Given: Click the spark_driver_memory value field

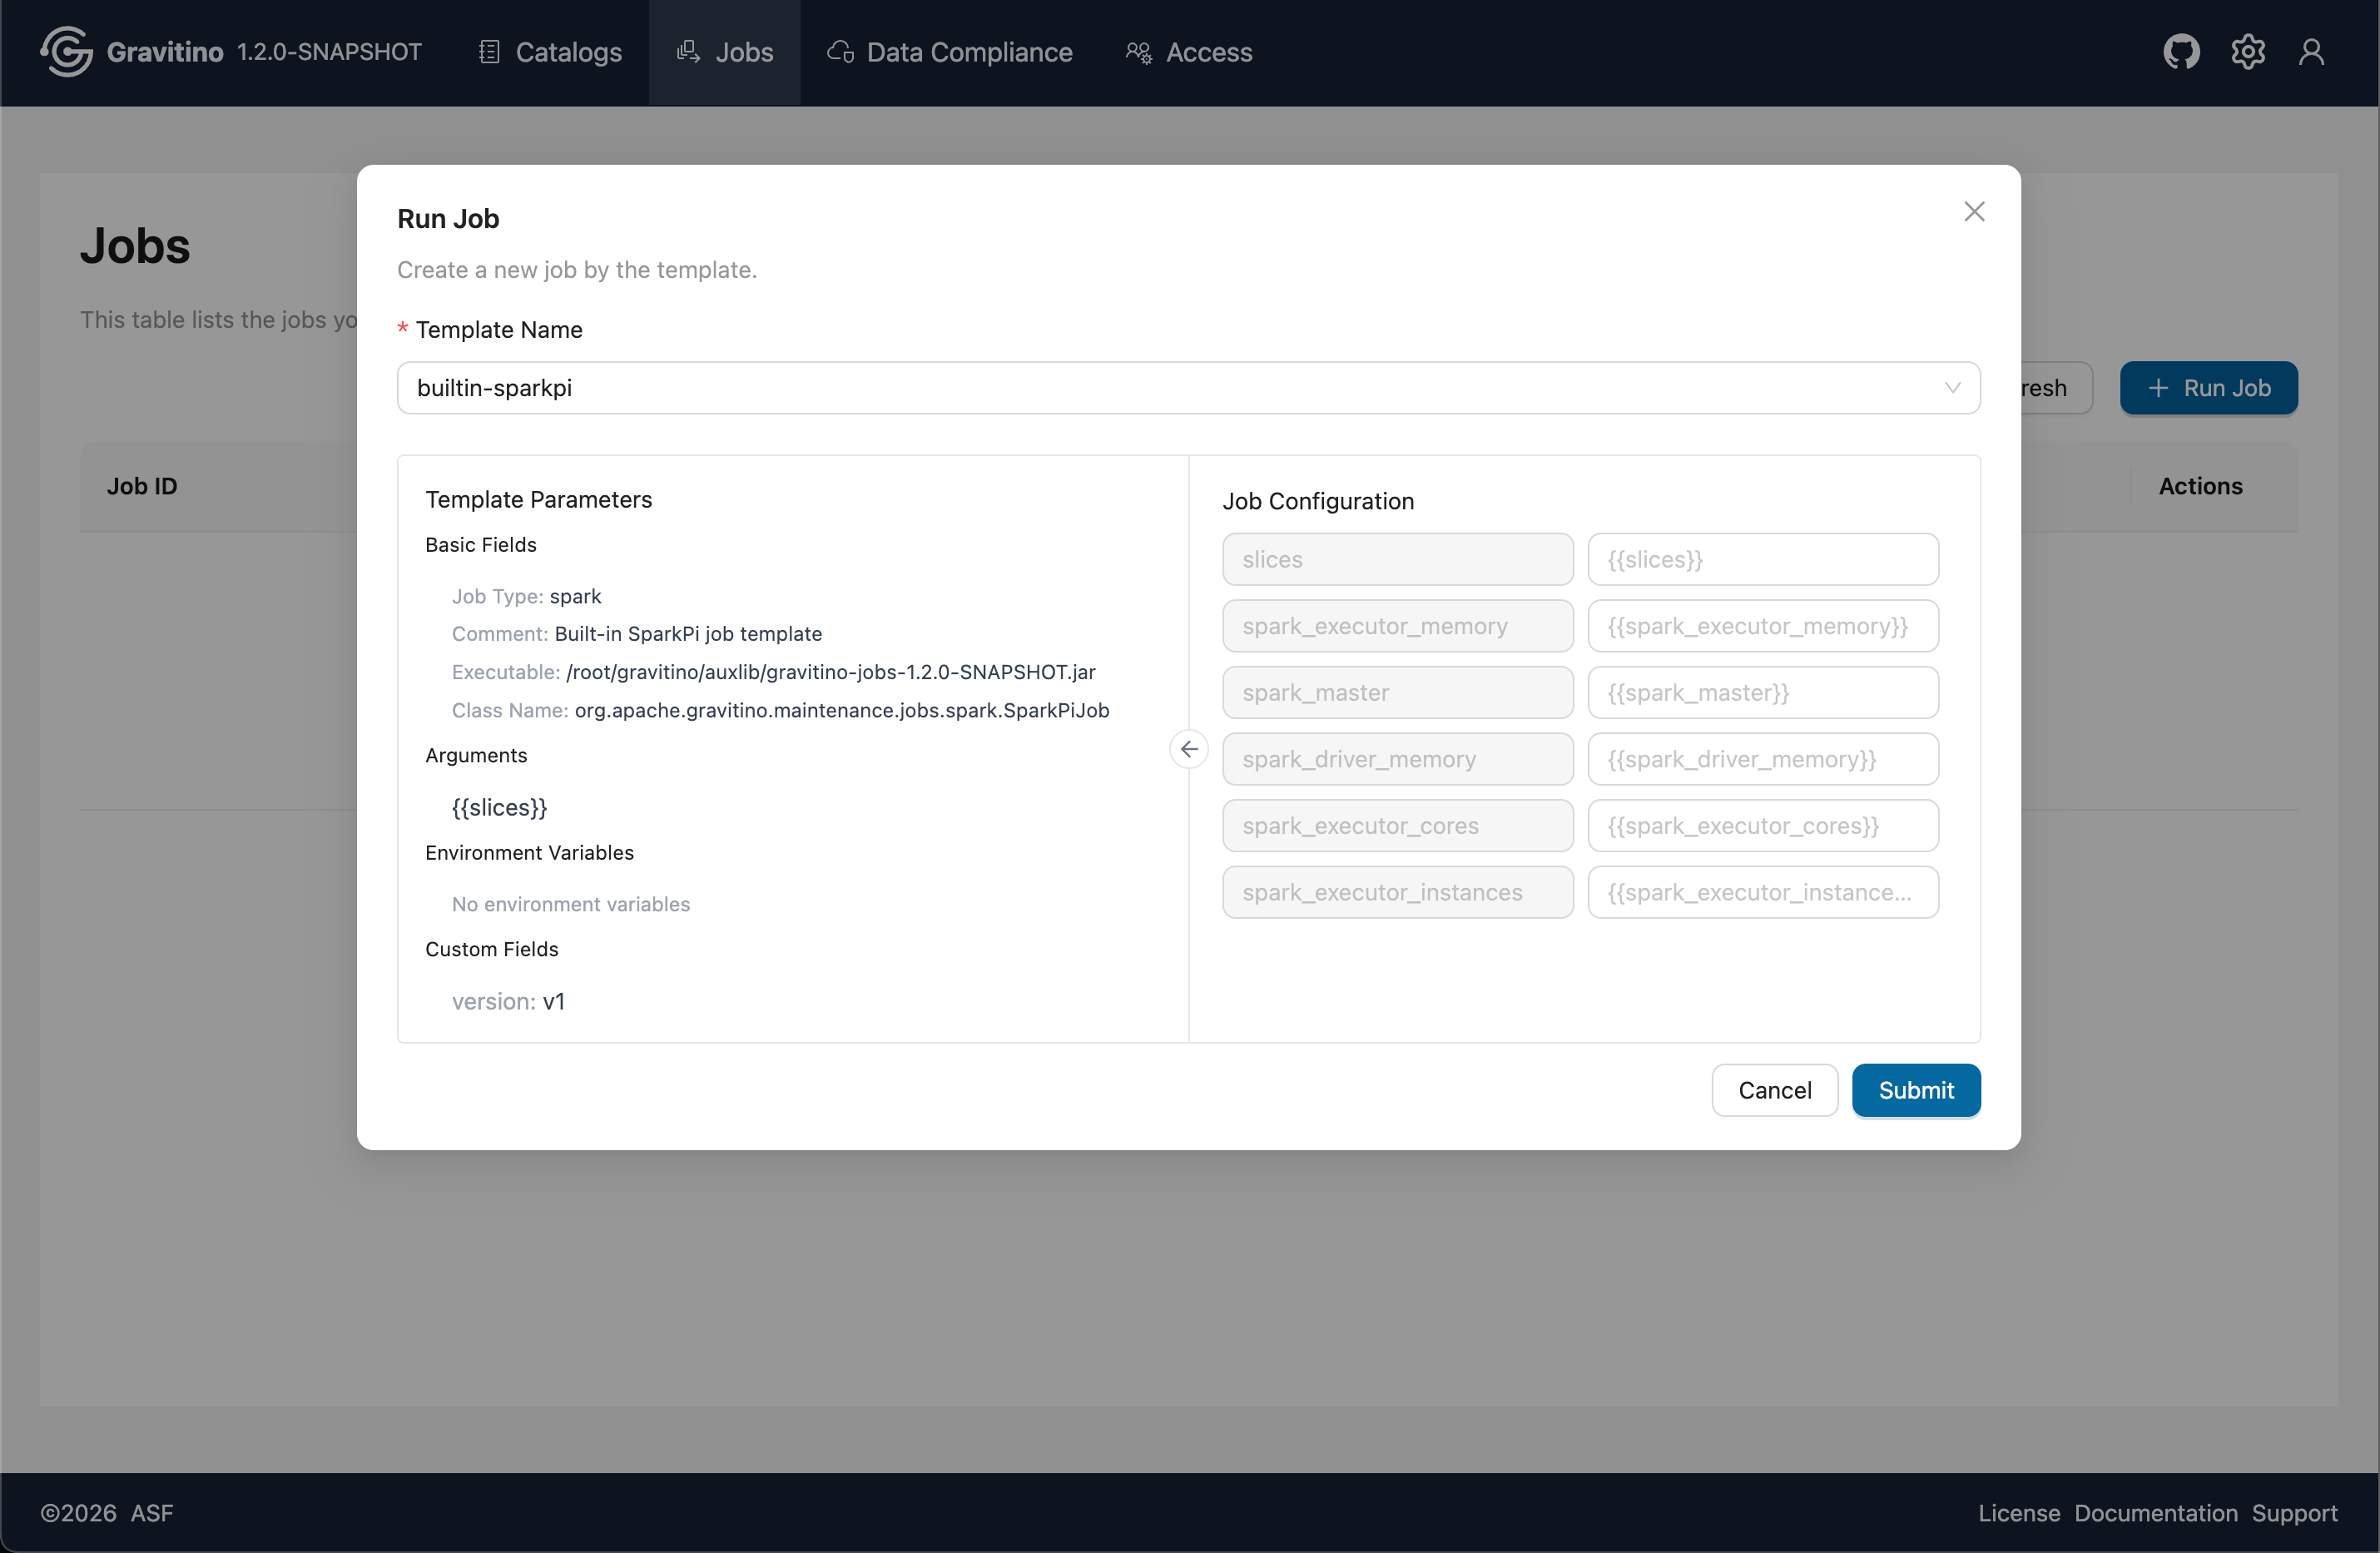Looking at the screenshot, I should coord(1762,759).
